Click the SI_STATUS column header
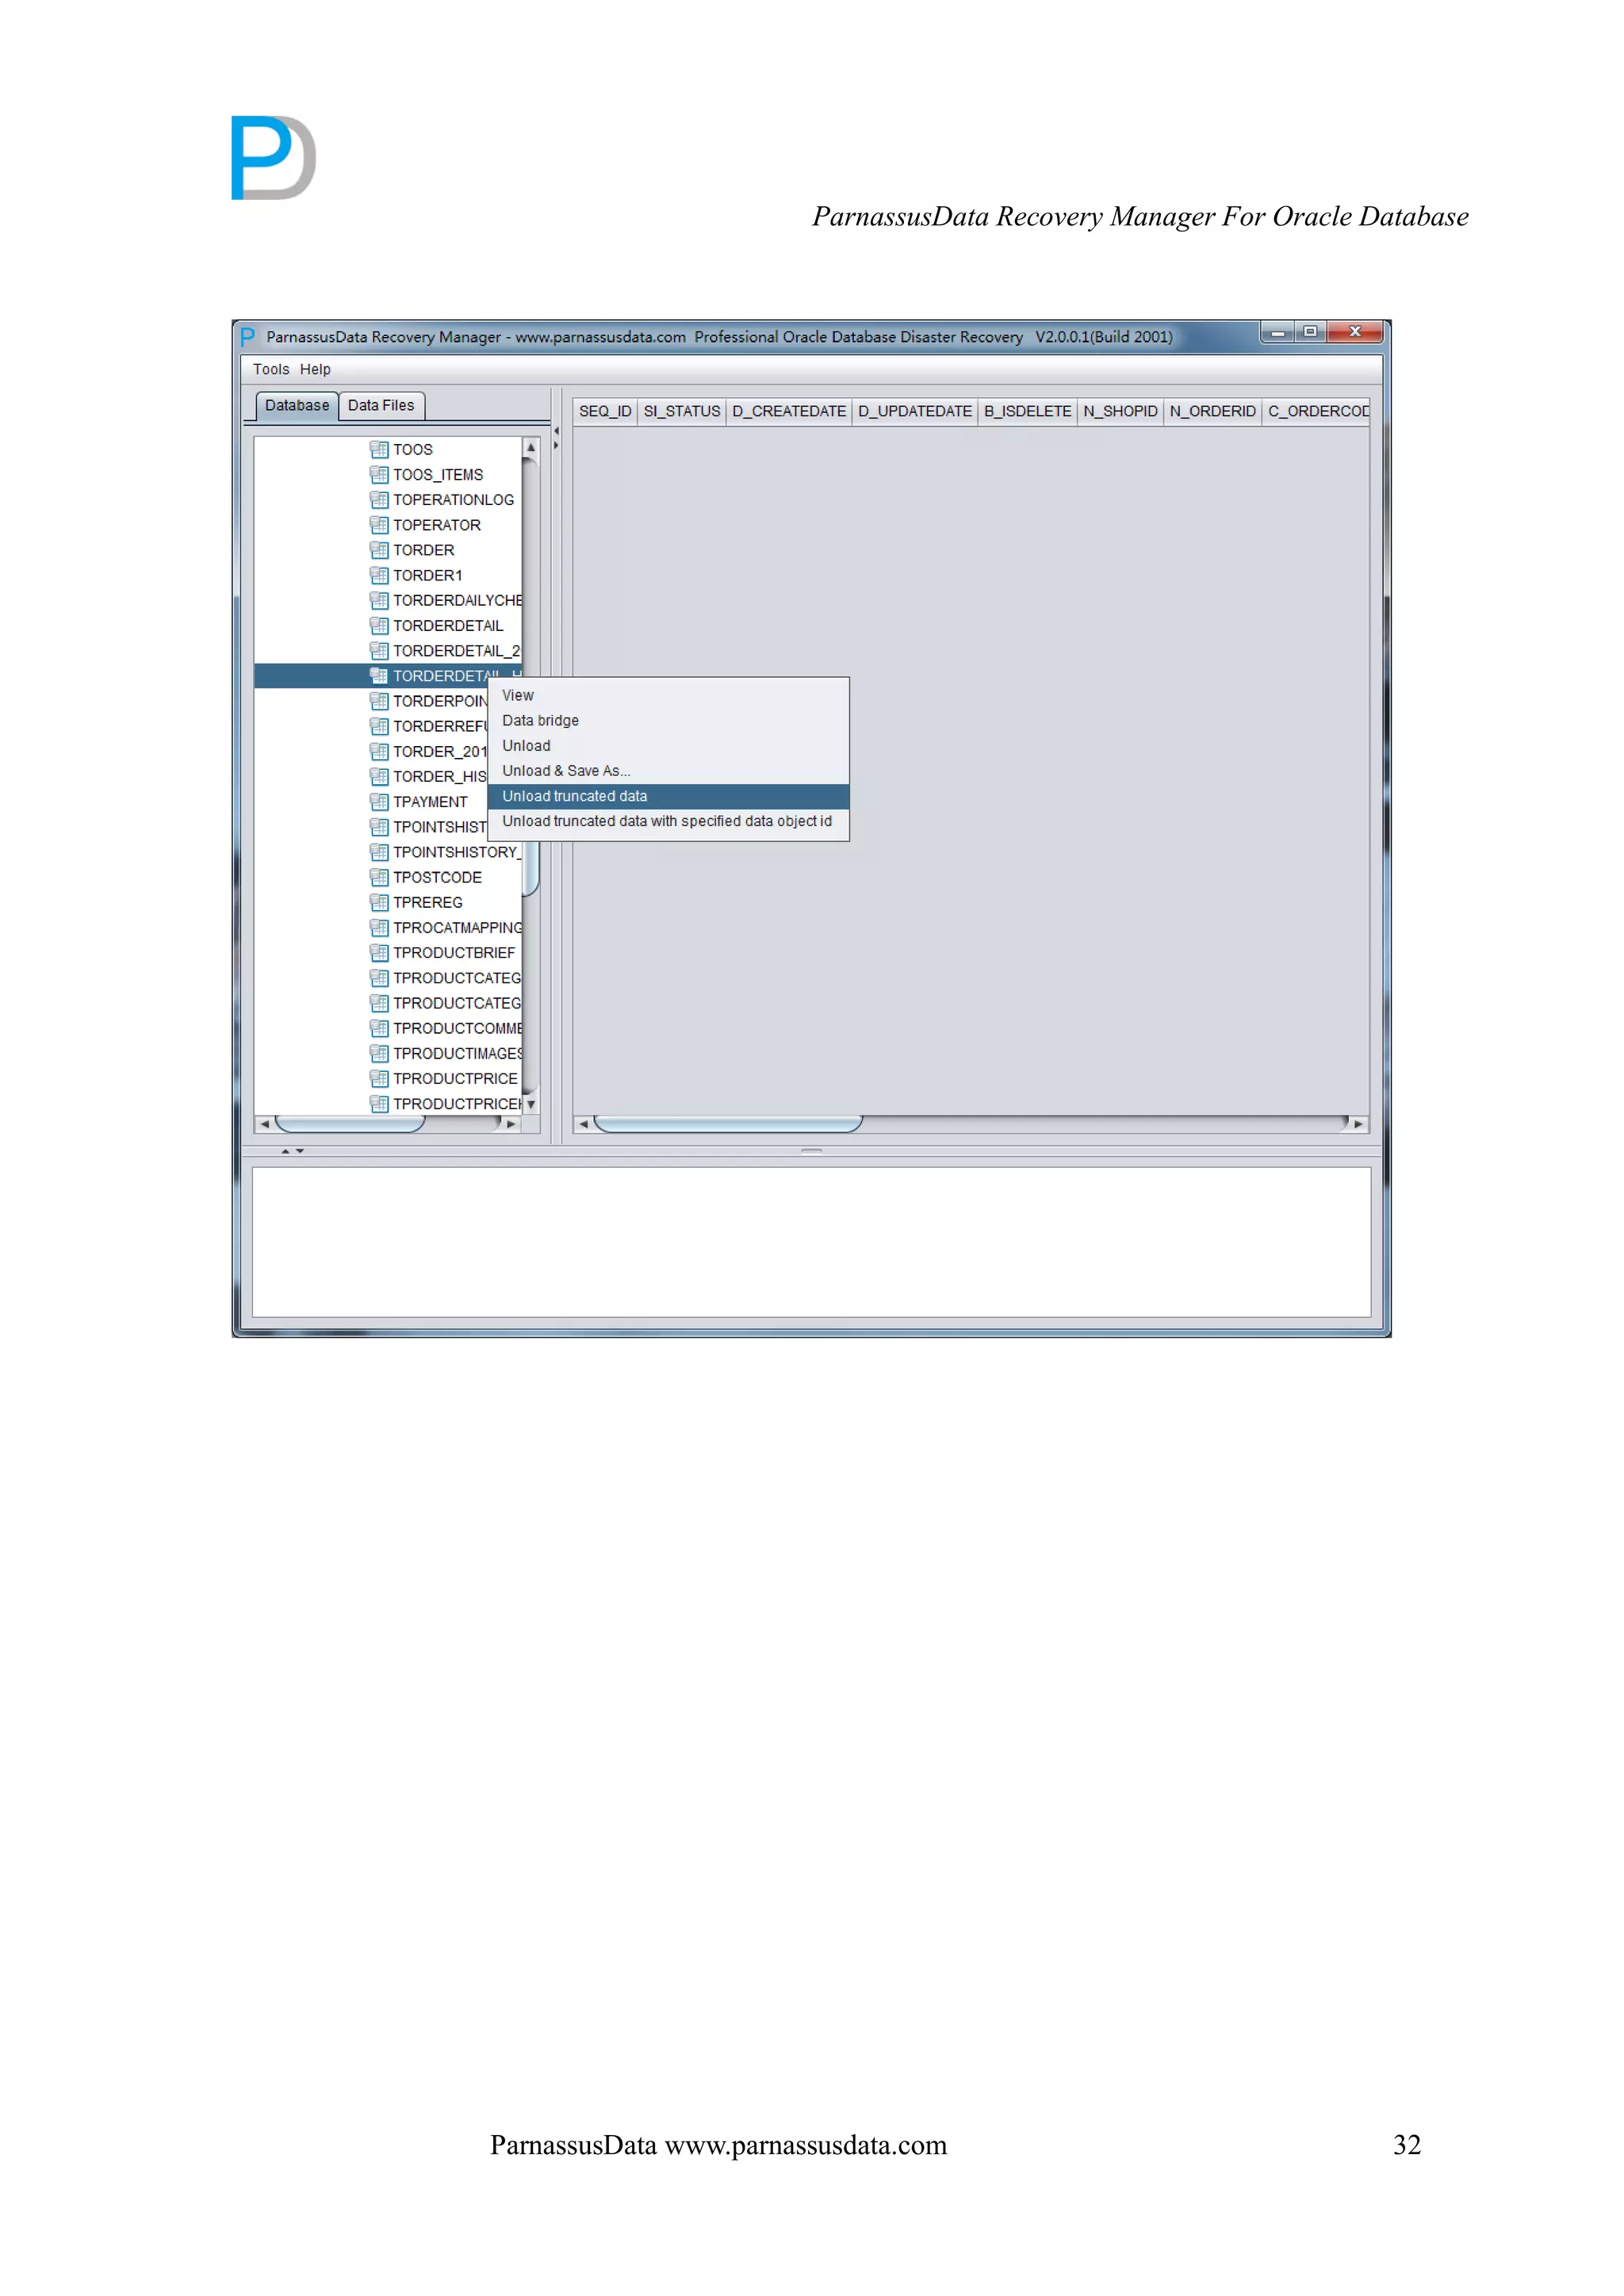The height and width of the screenshot is (2296, 1624). [x=682, y=411]
